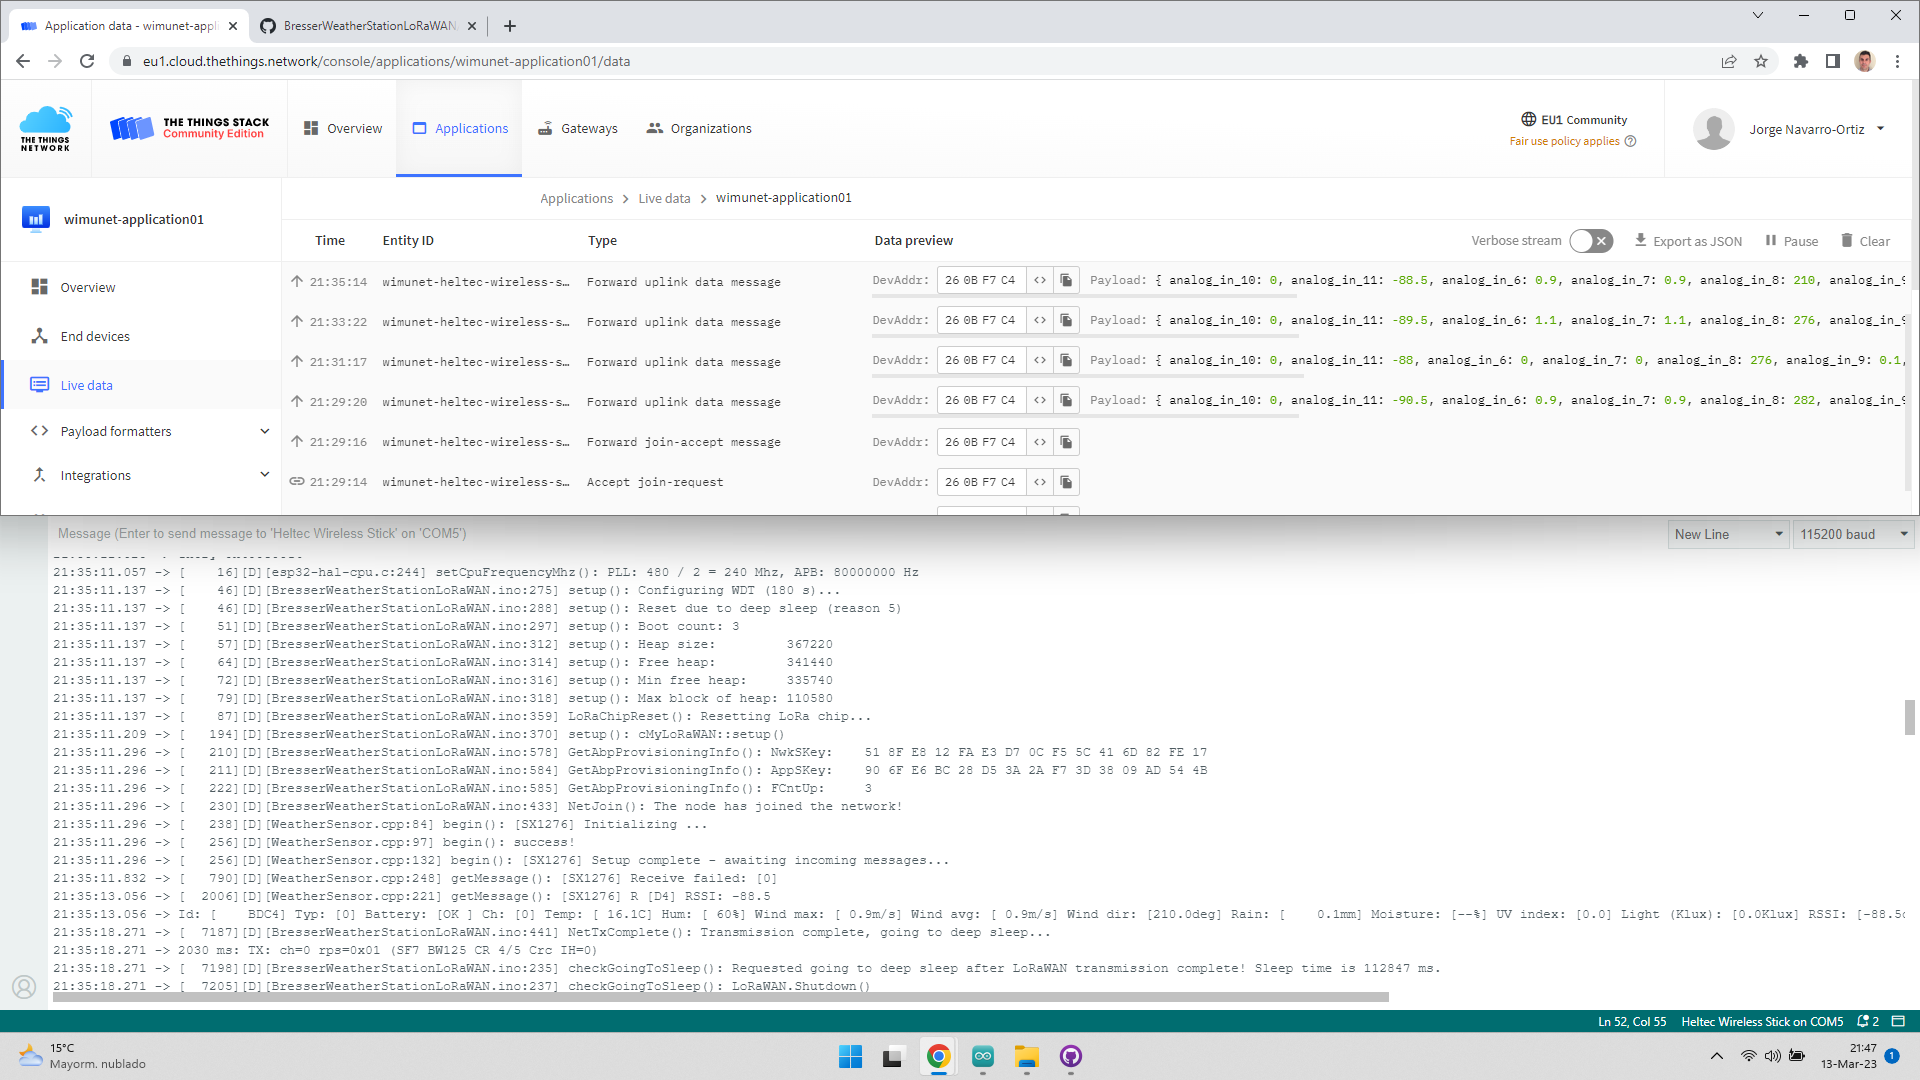Image resolution: width=1920 pixels, height=1080 pixels.
Task: Toggle Verbose stream switch
Action: 1591,241
